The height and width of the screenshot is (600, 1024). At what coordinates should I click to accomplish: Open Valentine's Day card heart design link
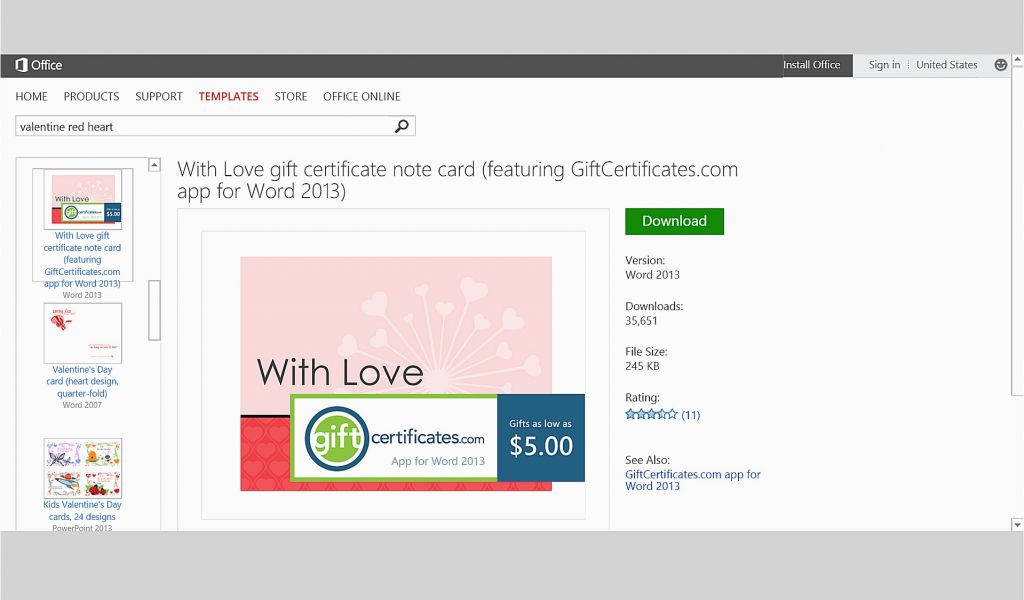(x=82, y=381)
